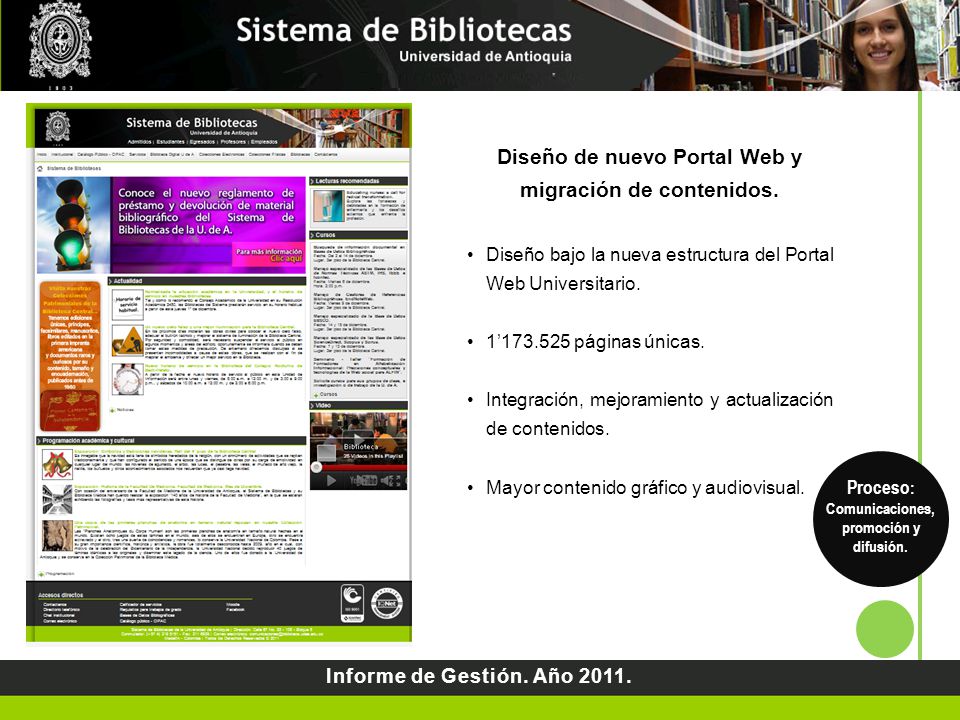Screen dimensions: 960x720
Task: Click 'Para más información Clic aquí' banner button
Action: coord(269,255)
